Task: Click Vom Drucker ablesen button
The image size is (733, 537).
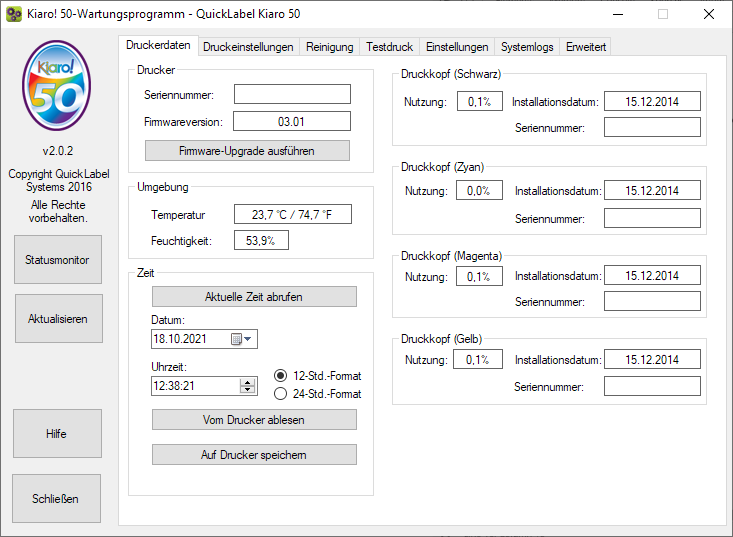Action: coord(254,419)
